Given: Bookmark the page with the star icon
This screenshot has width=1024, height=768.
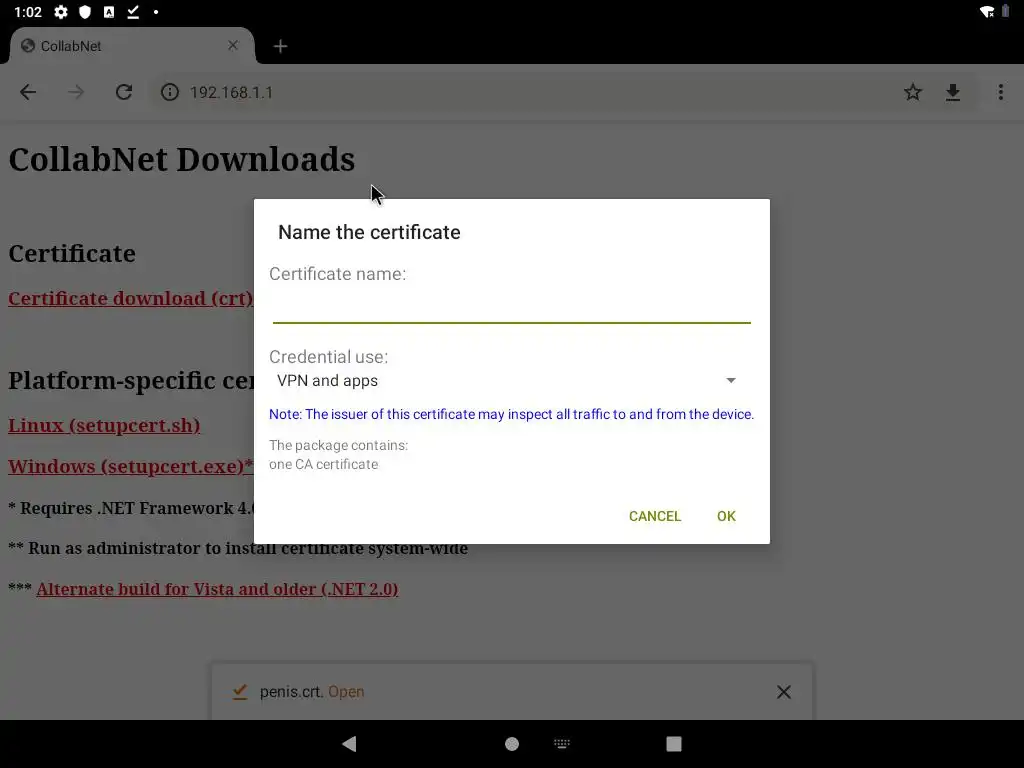Looking at the screenshot, I should tap(913, 92).
